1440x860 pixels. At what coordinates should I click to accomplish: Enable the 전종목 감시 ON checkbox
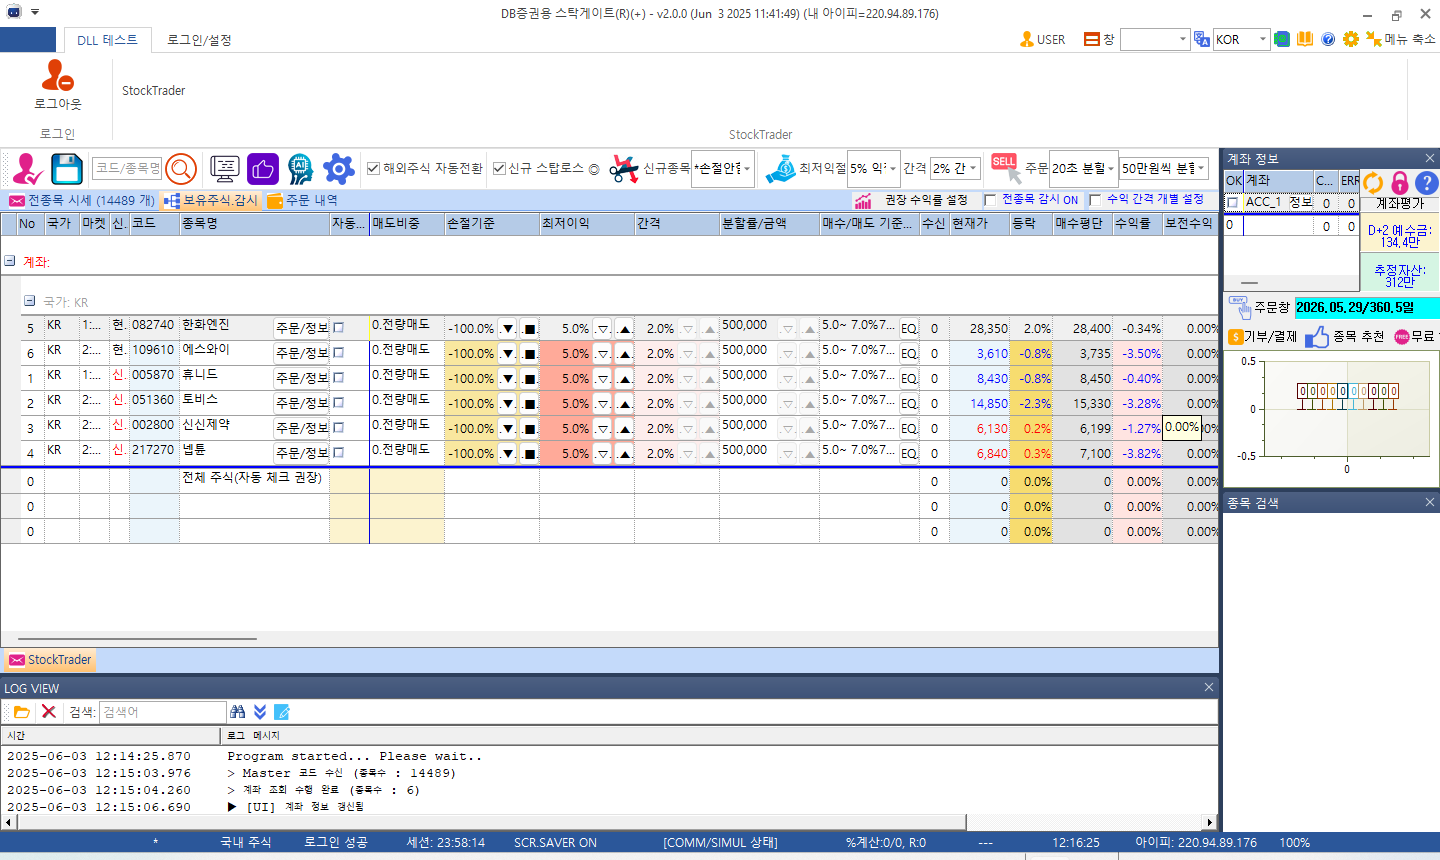990,200
